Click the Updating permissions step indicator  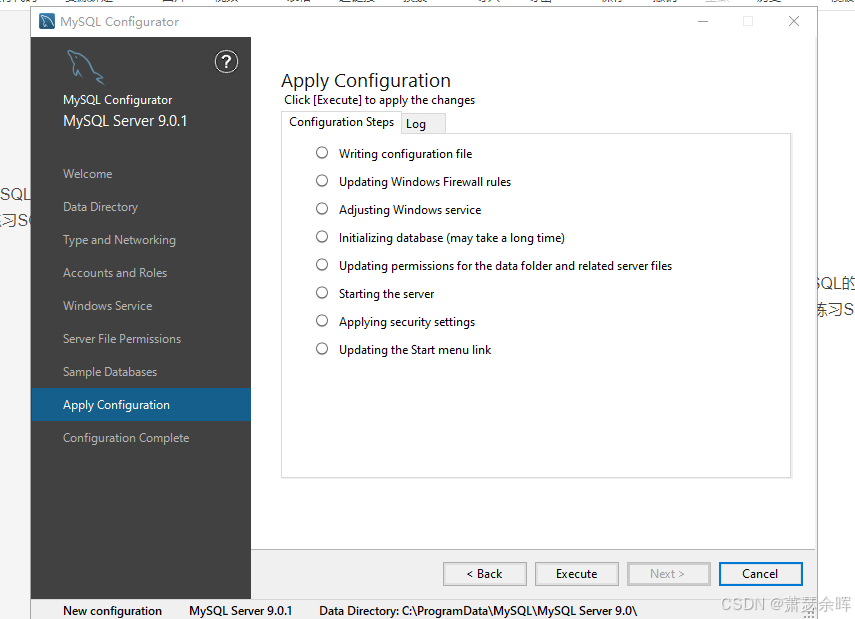[322, 265]
